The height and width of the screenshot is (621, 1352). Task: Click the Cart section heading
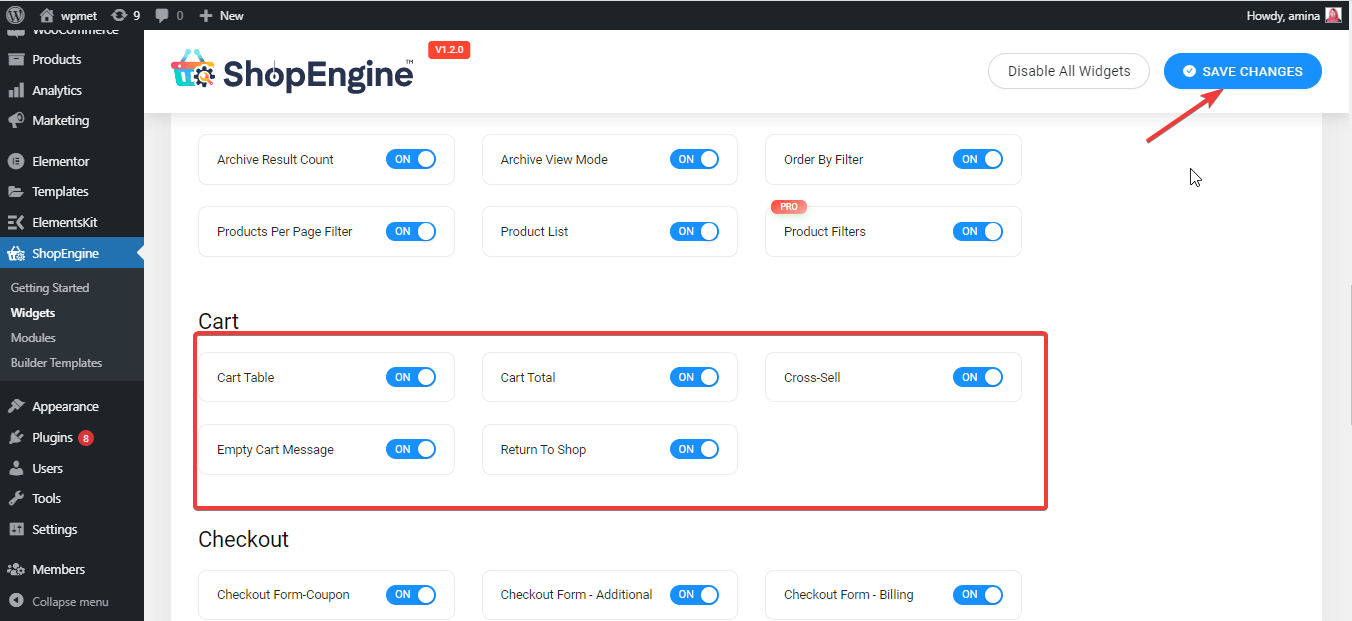[x=219, y=321]
